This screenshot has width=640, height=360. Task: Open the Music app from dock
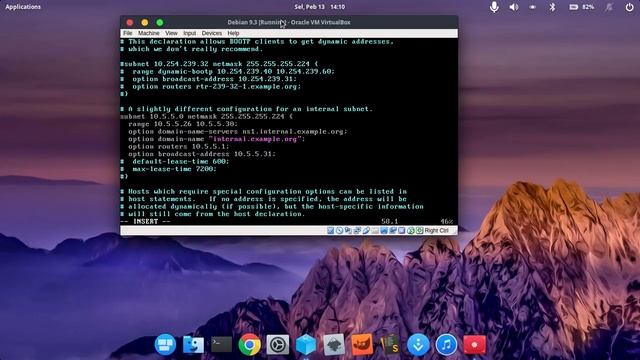coord(446,344)
